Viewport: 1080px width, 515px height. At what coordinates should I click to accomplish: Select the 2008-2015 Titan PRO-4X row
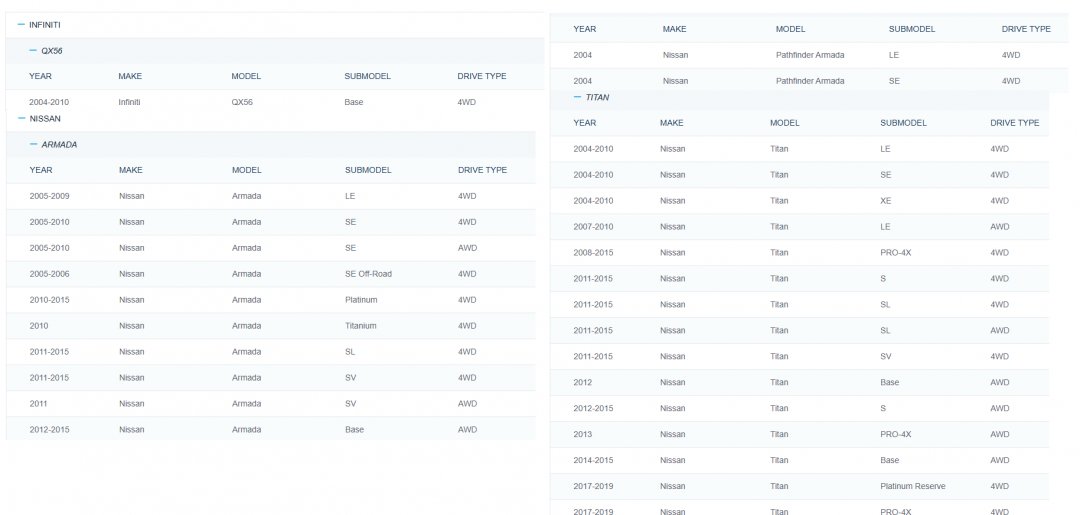(800, 253)
